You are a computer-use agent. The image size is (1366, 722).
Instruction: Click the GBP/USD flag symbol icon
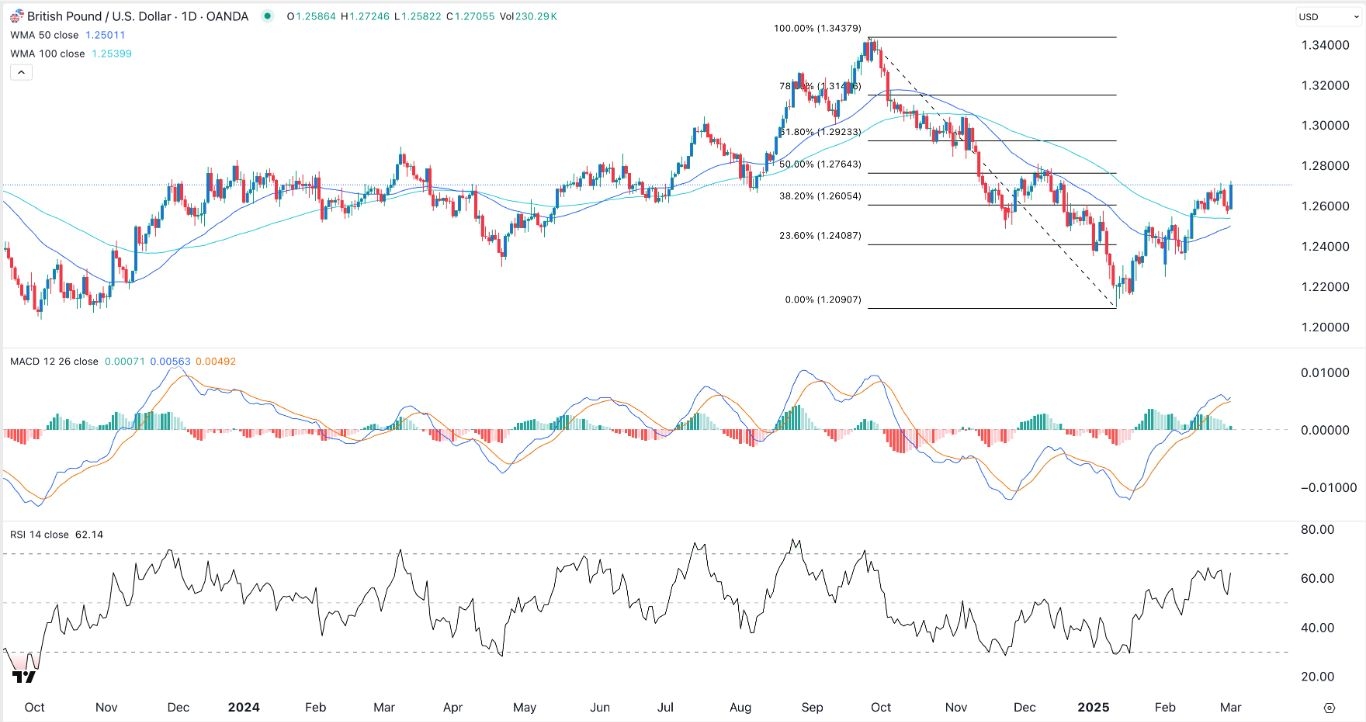click(x=15, y=16)
